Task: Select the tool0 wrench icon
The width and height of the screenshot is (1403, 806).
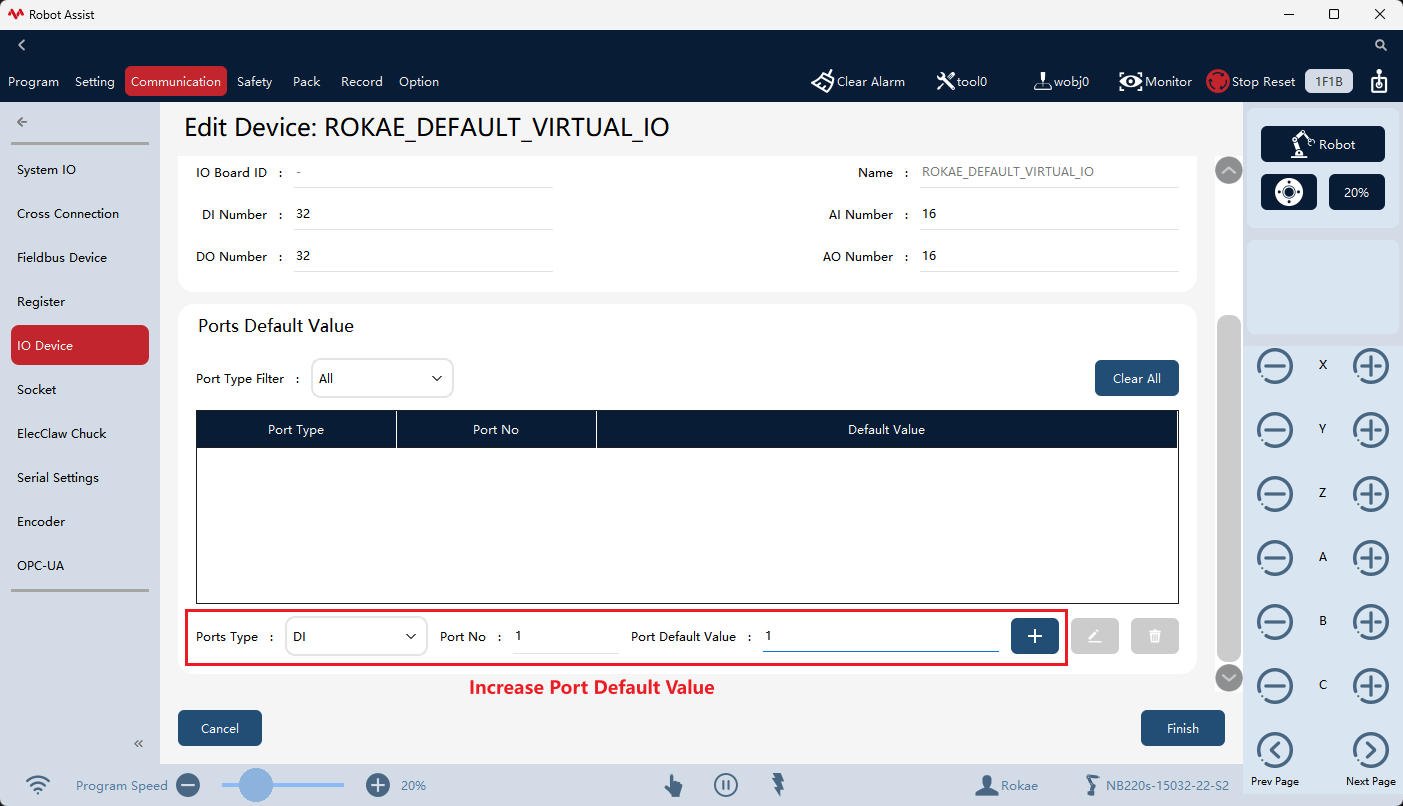Action: [x=945, y=82]
